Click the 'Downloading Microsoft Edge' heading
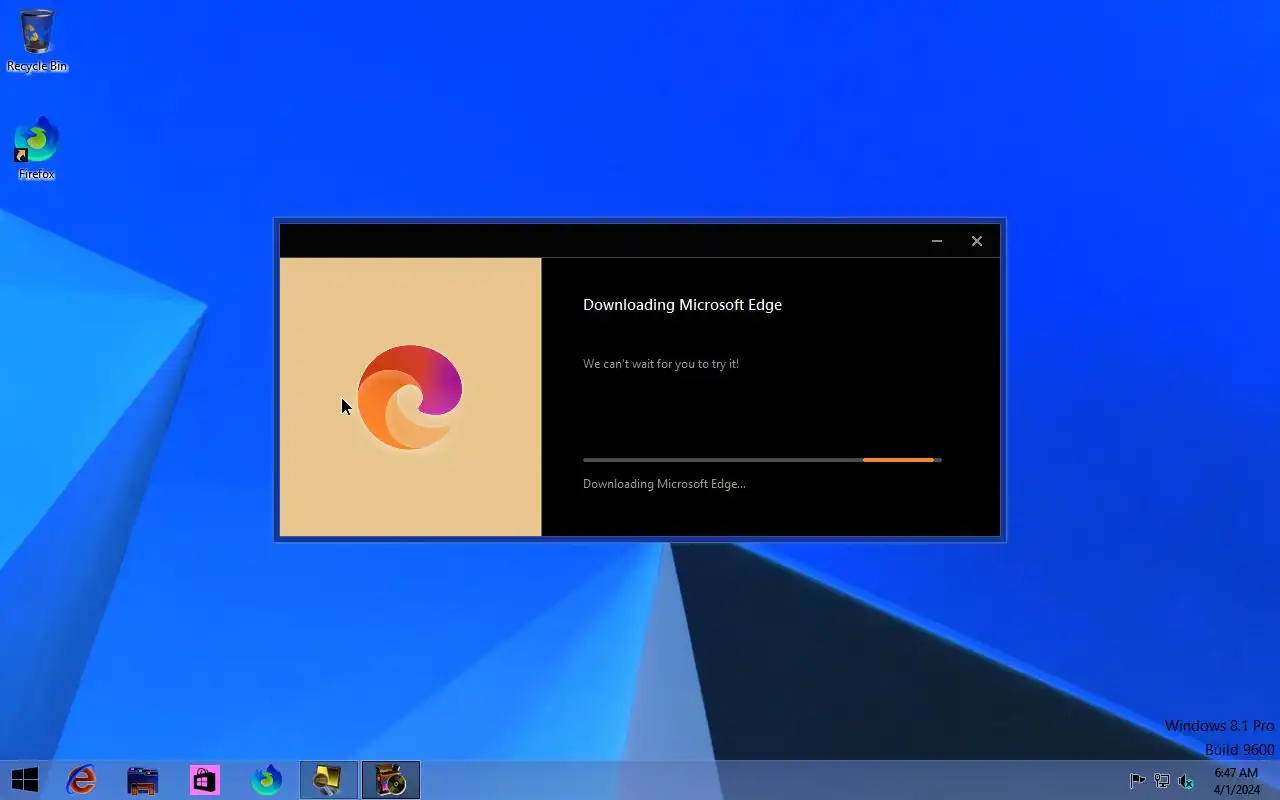The height and width of the screenshot is (800, 1280). pyautogui.click(x=682, y=305)
